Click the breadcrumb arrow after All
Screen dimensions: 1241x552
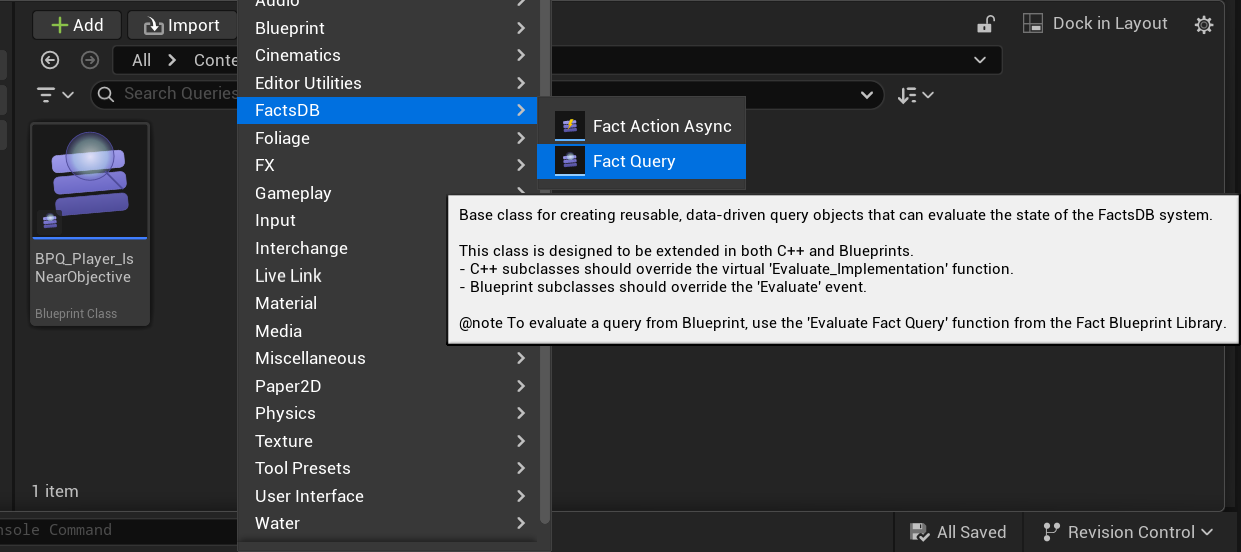point(172,60)
